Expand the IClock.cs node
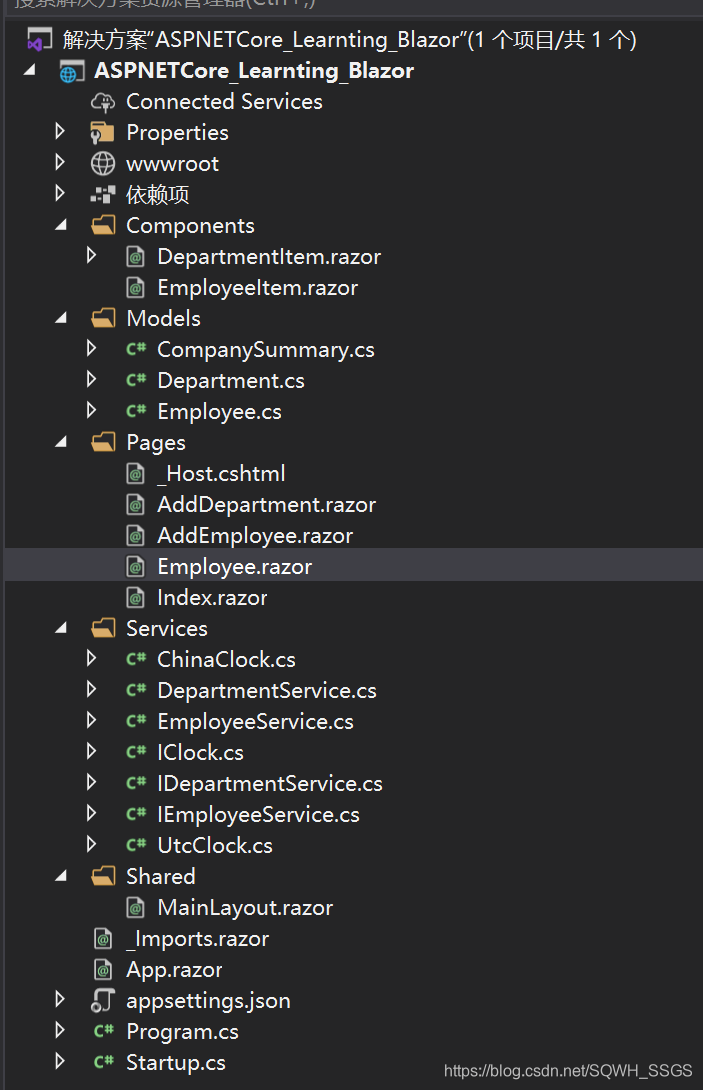This screenshot has height=1090, width=703. tap(91, 751)
